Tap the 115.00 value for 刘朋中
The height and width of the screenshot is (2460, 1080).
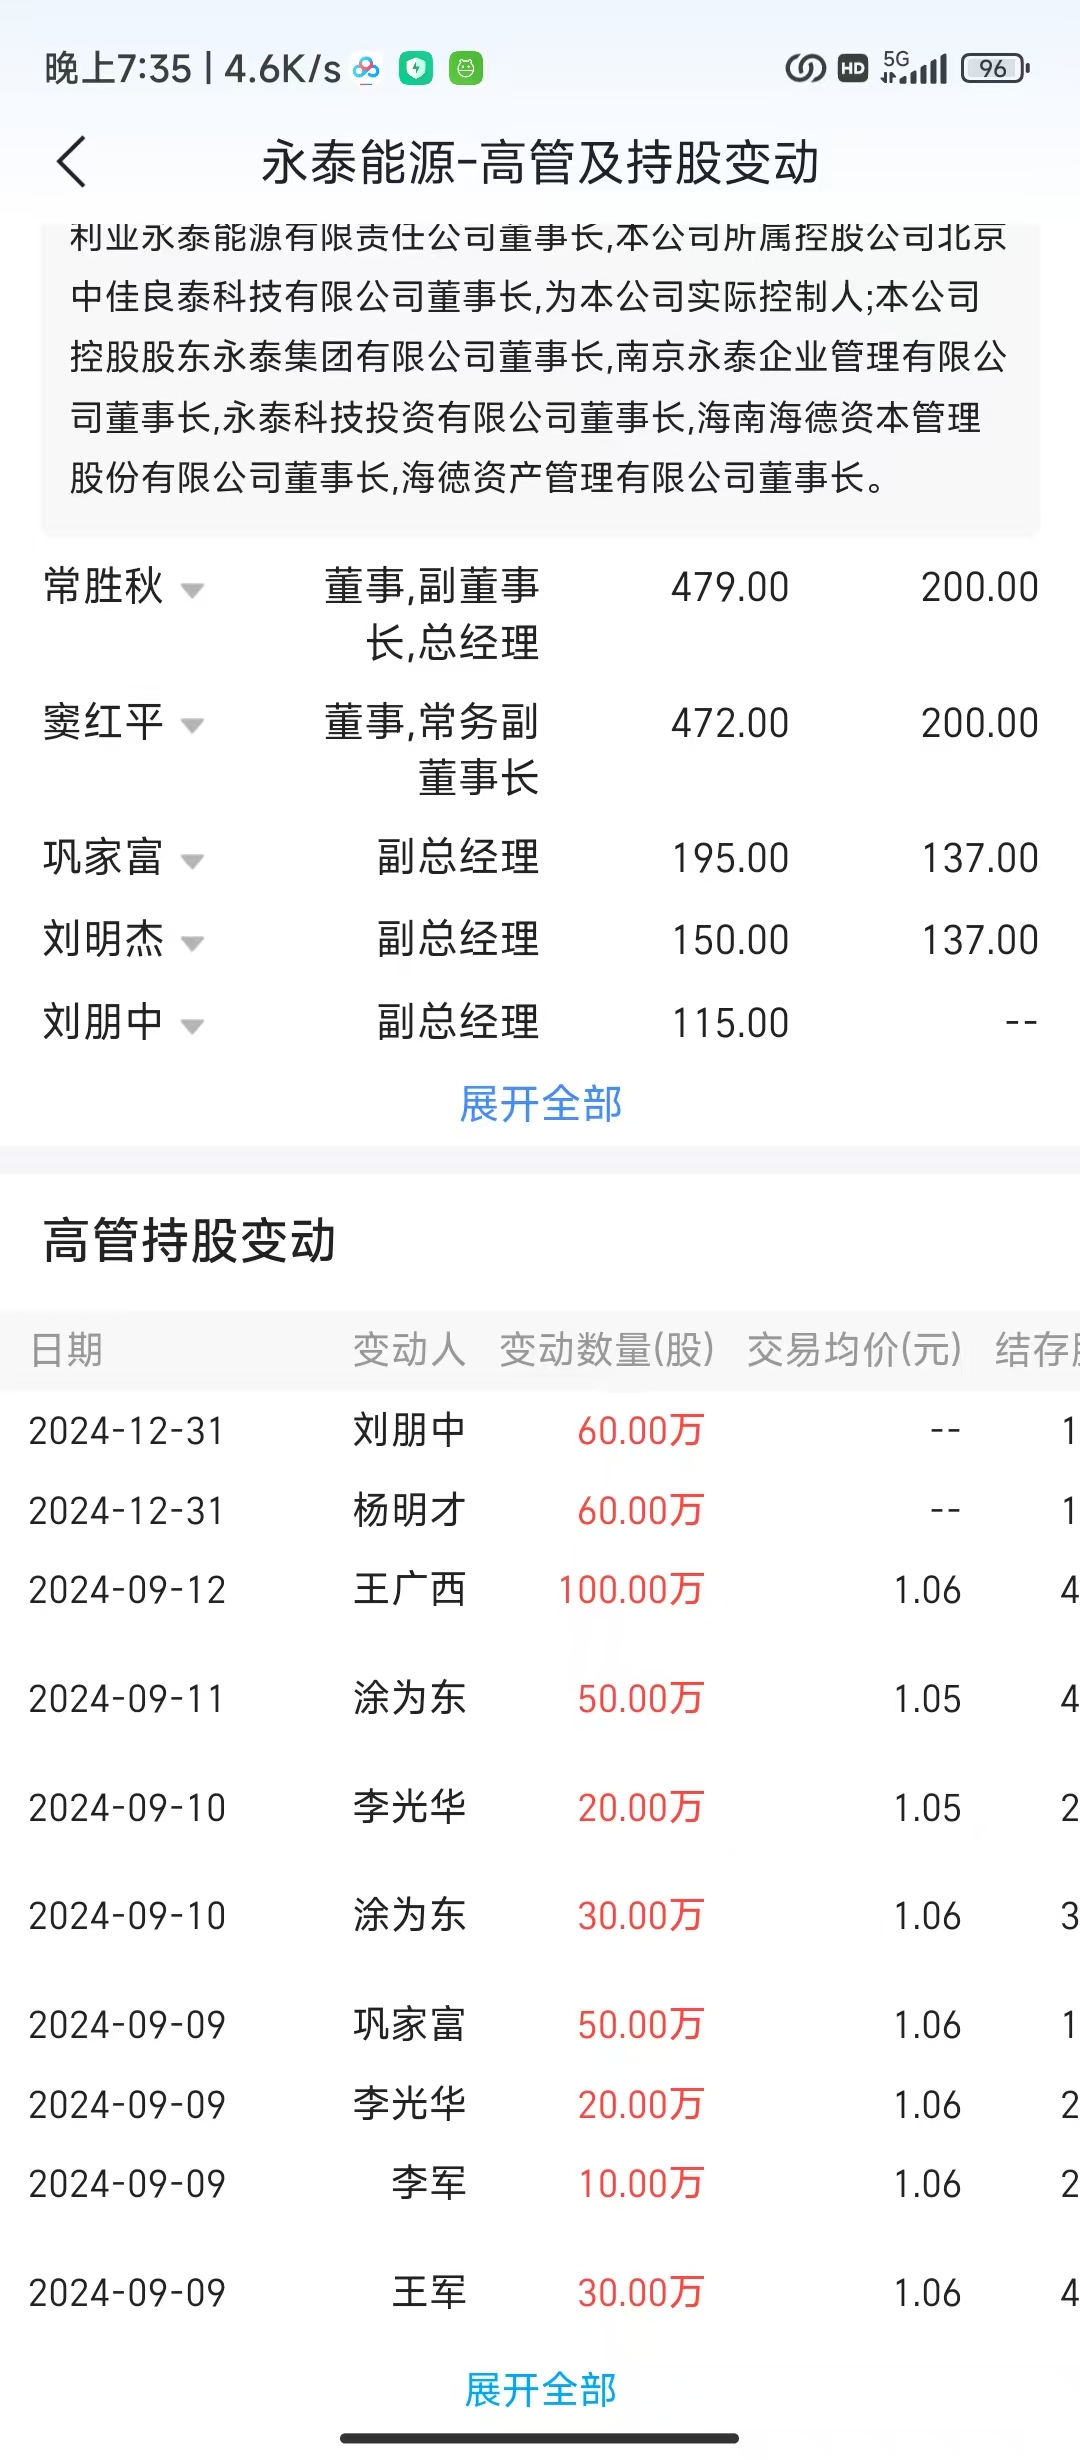tap(730, 1023)
